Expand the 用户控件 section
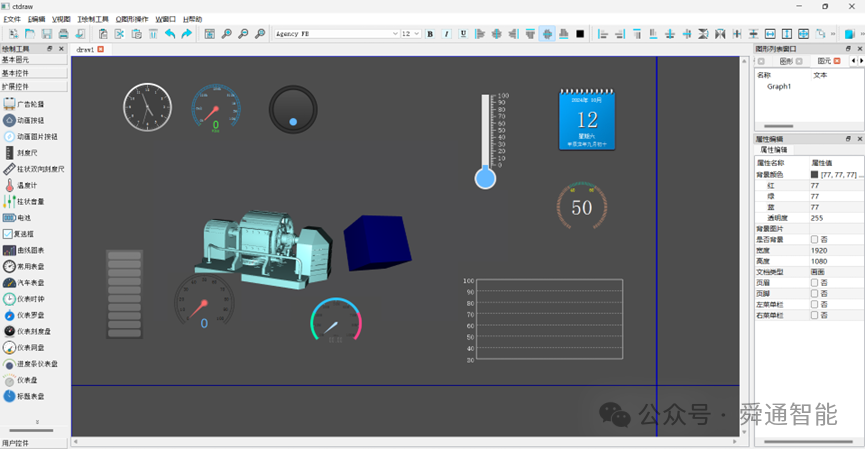 [x=34, y=443]
